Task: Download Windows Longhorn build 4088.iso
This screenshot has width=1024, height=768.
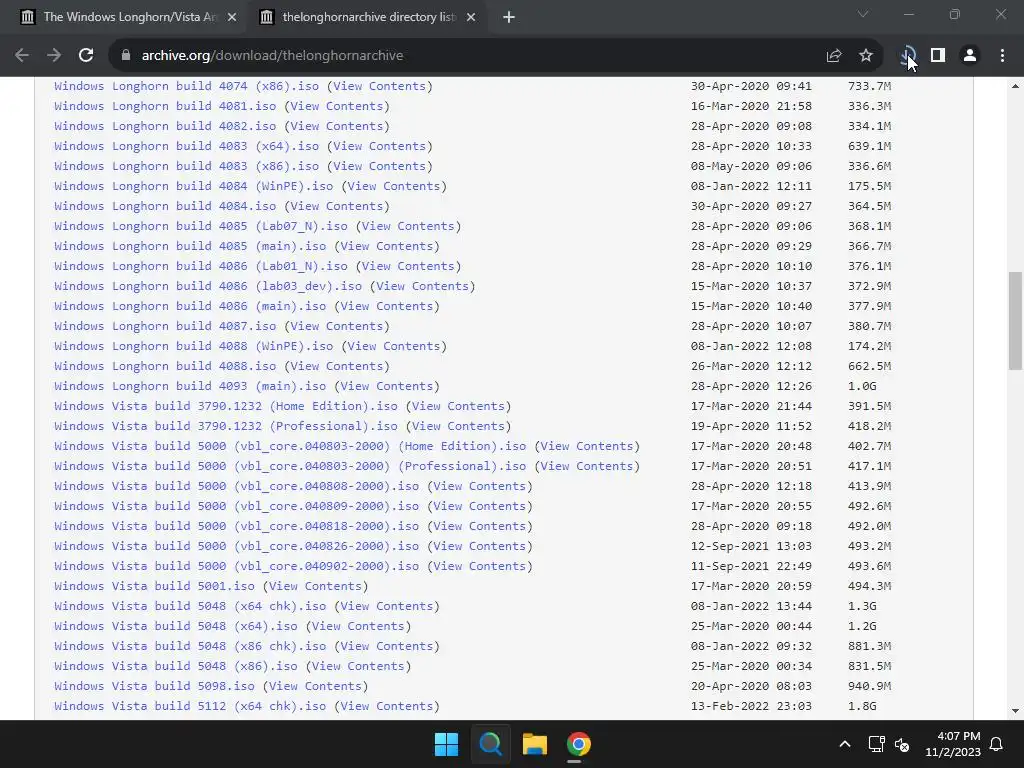Action: [x=165, y=366]
